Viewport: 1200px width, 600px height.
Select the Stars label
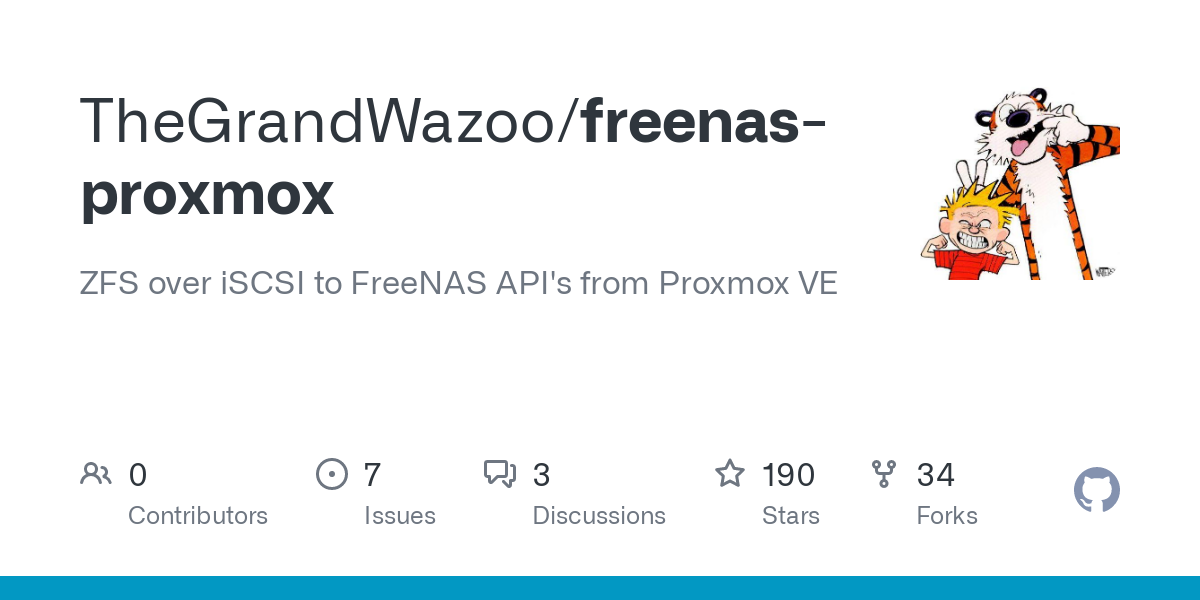point(791,516)
